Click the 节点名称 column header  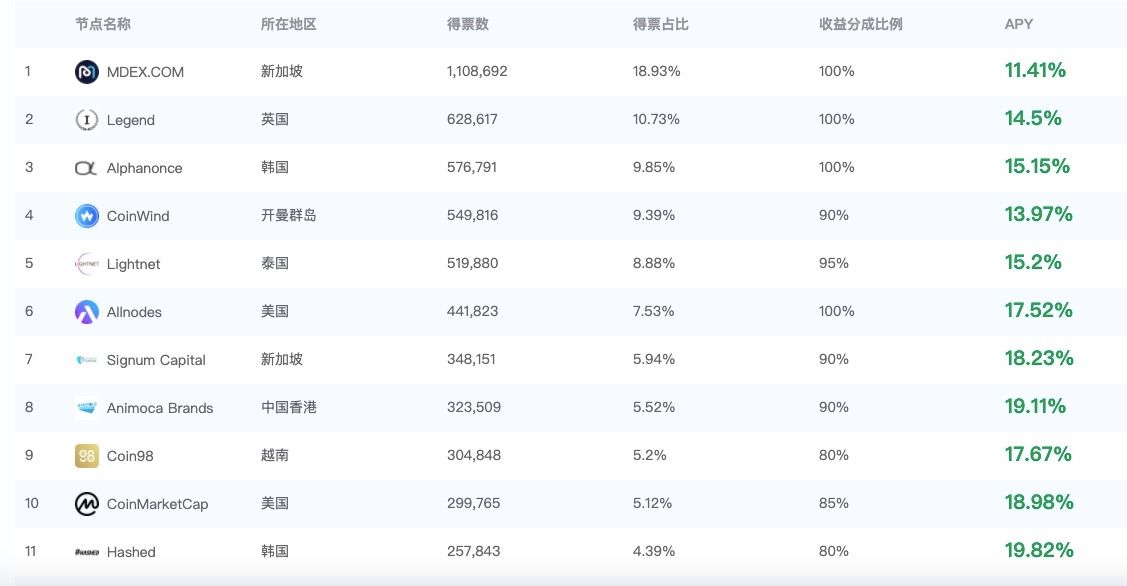pos(103,24)
